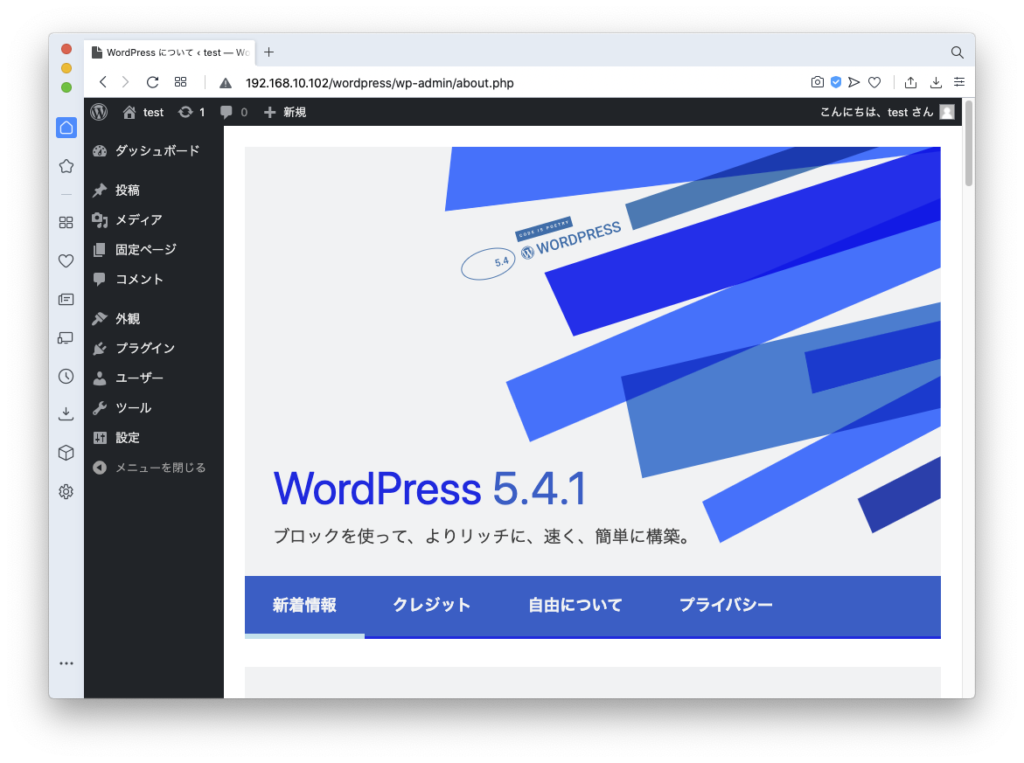Click the snapshot camera icon in address bar
Image resolution: width=1024 pixels, height=763 pixels.
817,83
